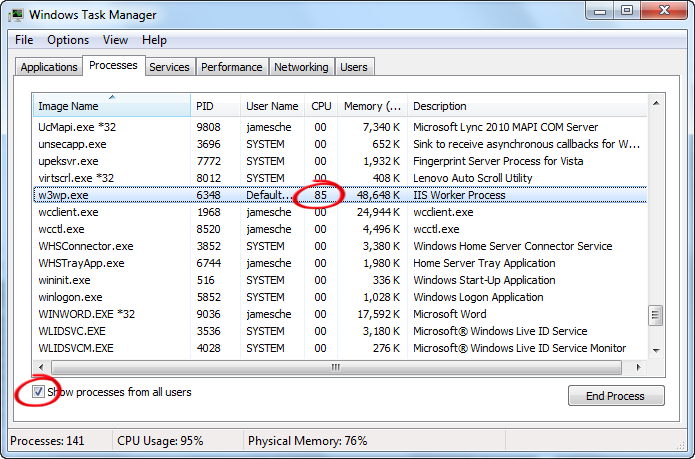This screenshot has width=695, height=459.
Task: Select the wcclient.exe process name
Action: click(68, 212)
